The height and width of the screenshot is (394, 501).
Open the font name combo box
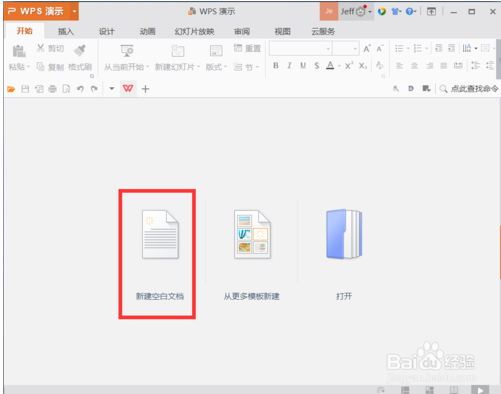301,49
